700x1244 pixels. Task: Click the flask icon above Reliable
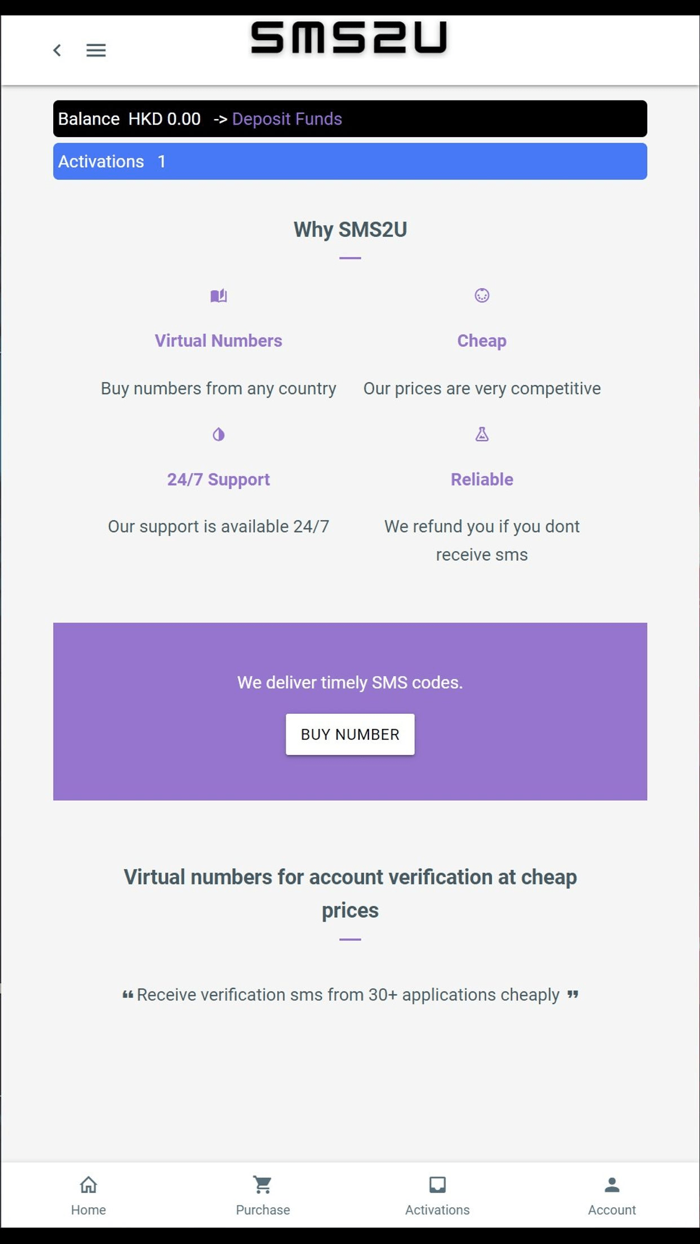482,434
